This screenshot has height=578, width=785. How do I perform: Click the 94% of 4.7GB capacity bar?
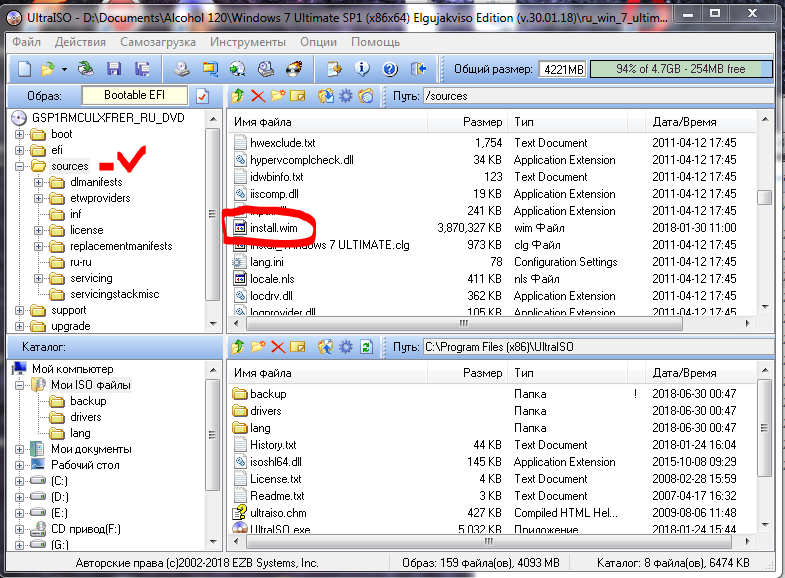pos(681,69)
